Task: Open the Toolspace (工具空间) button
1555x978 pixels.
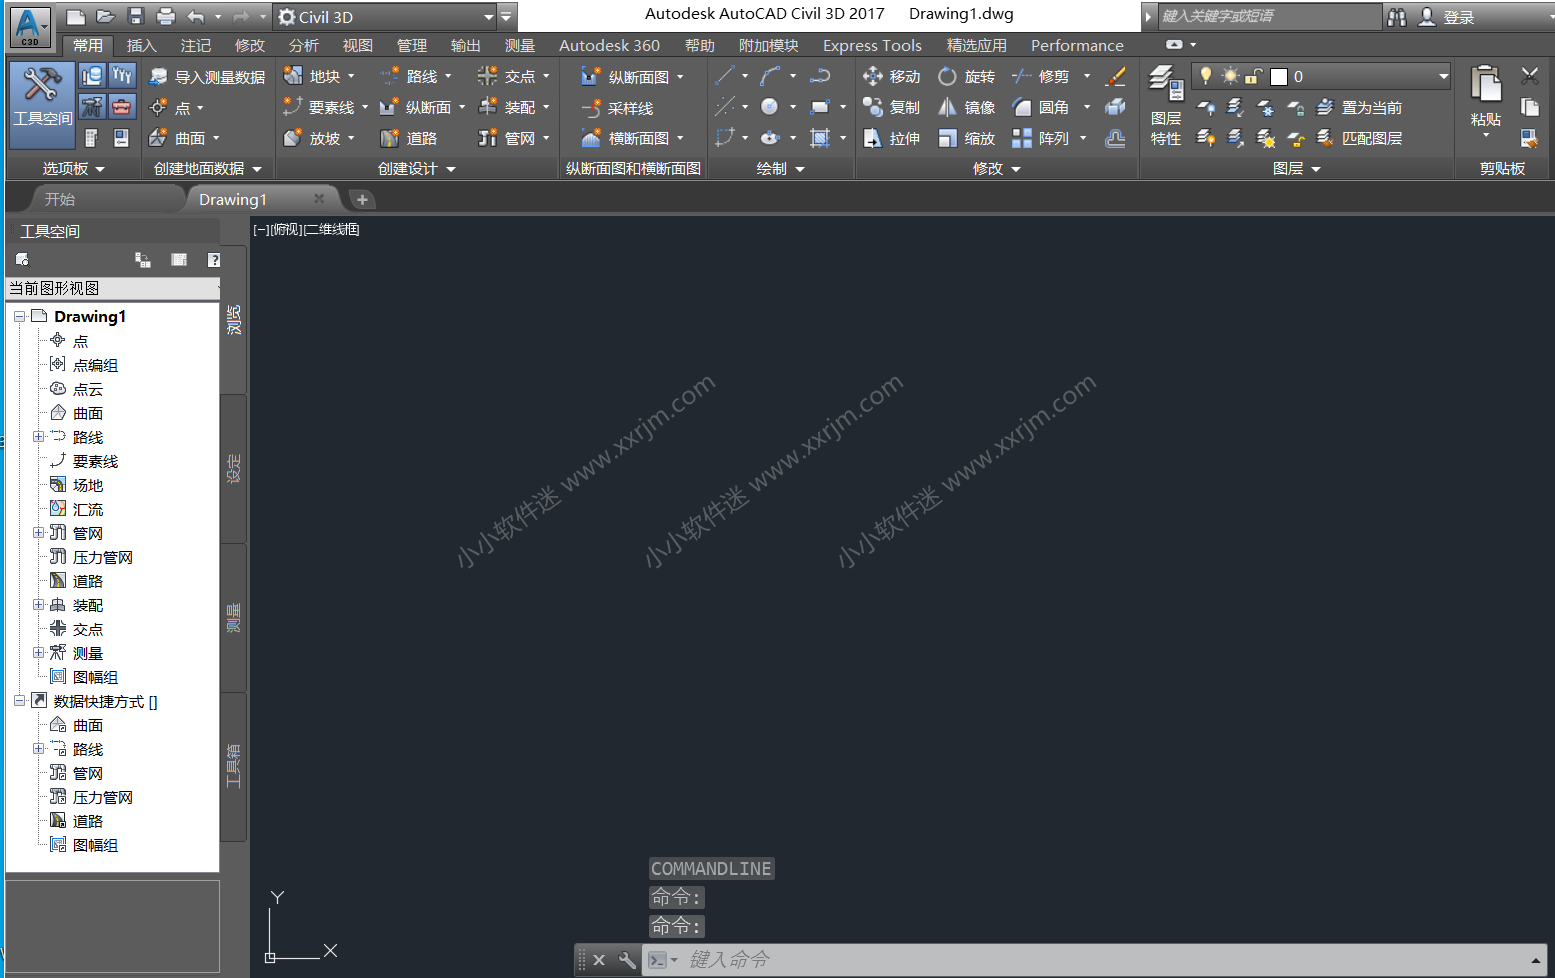Action: click(42, 104)
